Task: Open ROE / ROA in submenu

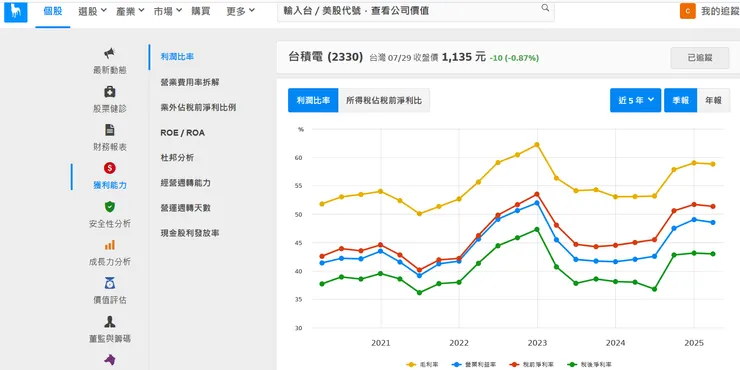Action: pos(183,133)
